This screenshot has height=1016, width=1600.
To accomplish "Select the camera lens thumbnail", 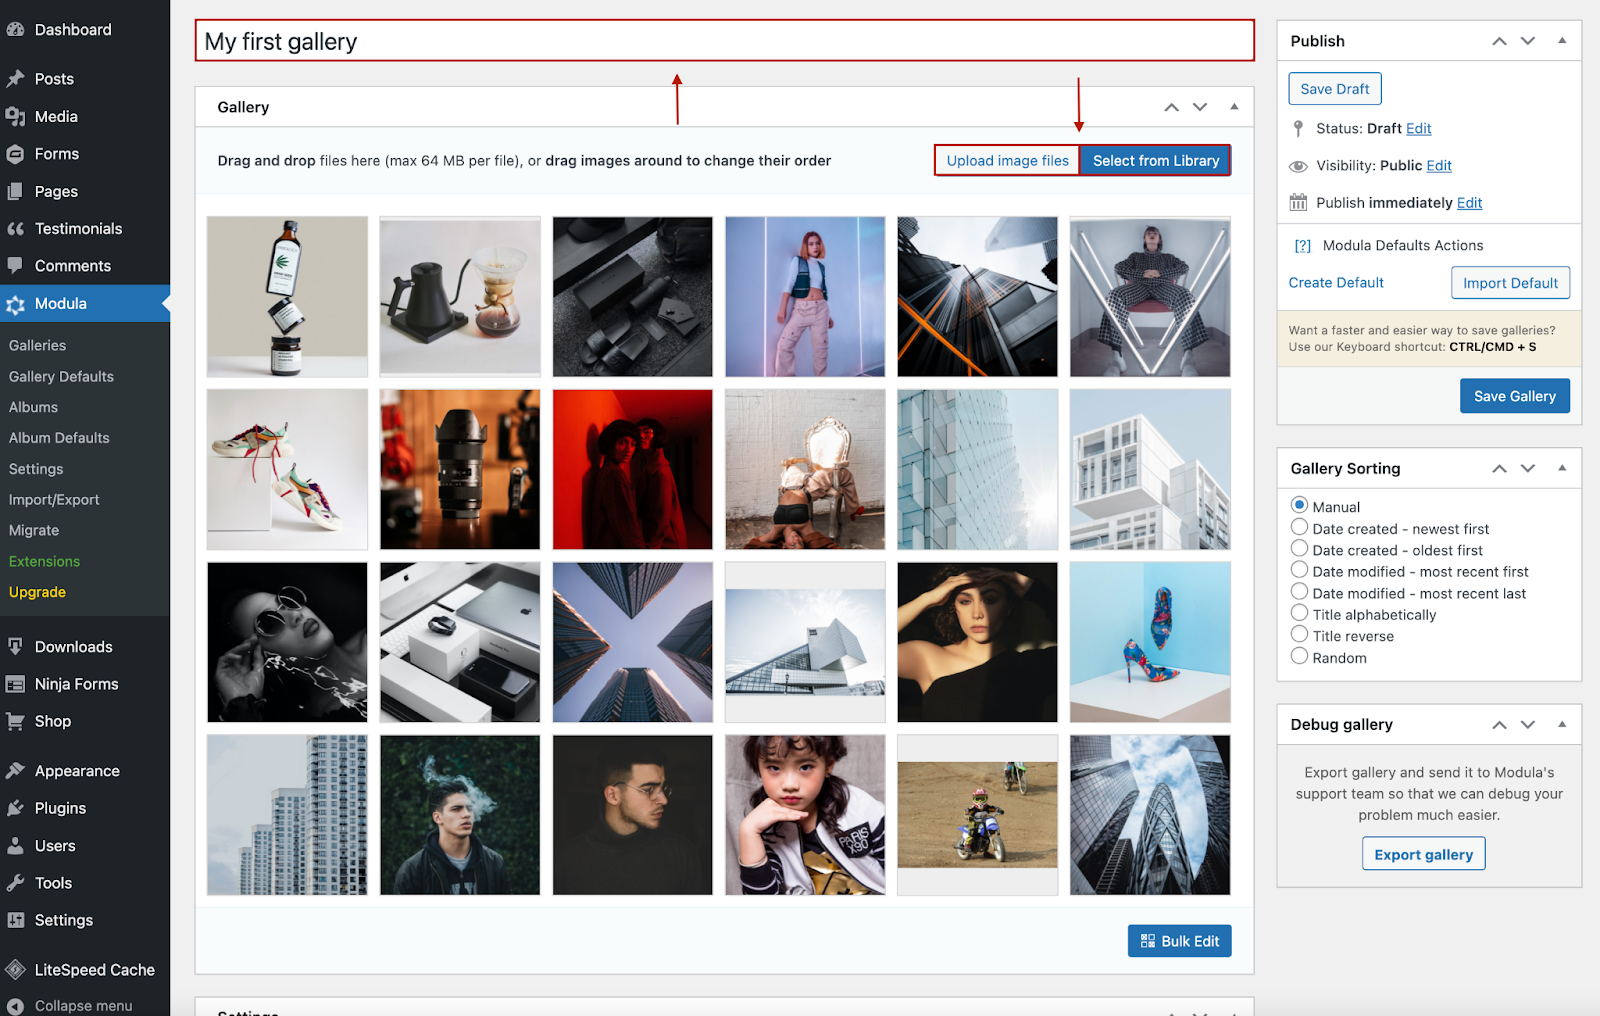I will click(x=460, y=470).
